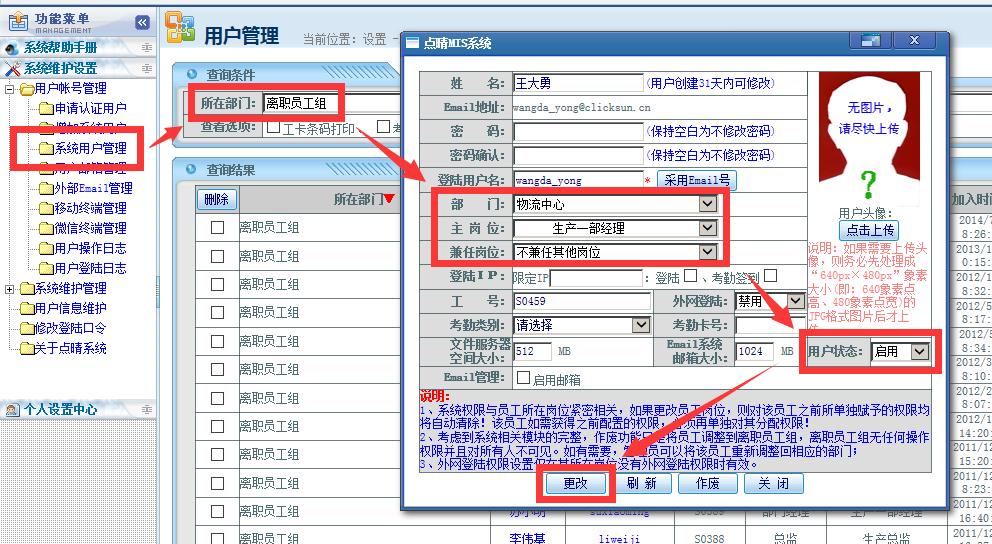Click the user avatar placeholder image

pos(869,138)
